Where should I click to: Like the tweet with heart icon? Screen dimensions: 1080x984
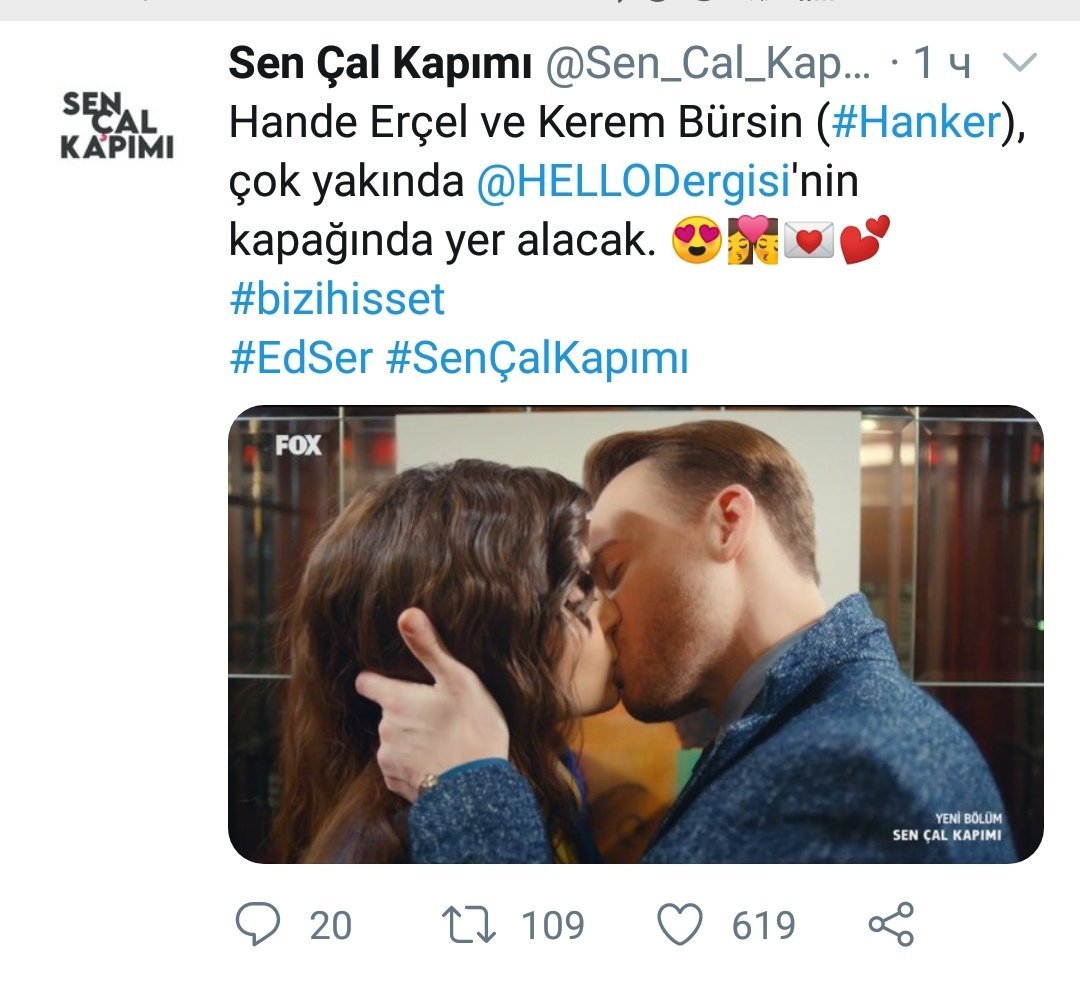681,924
